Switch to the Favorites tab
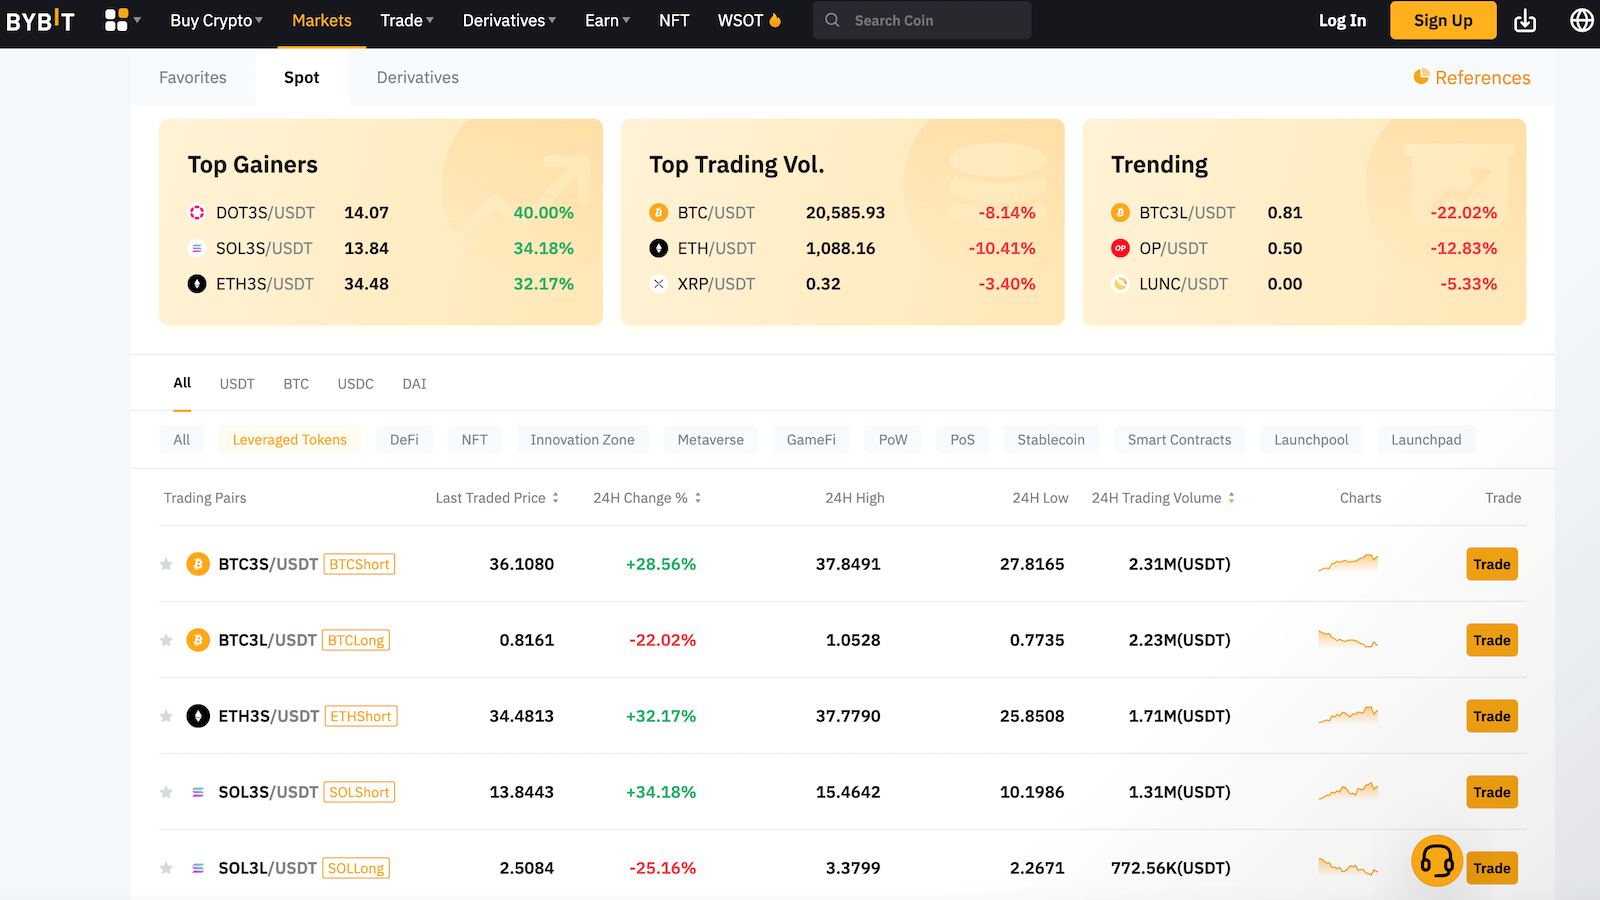The height and width of the screenshot is (900, 1600). (193, 77)
